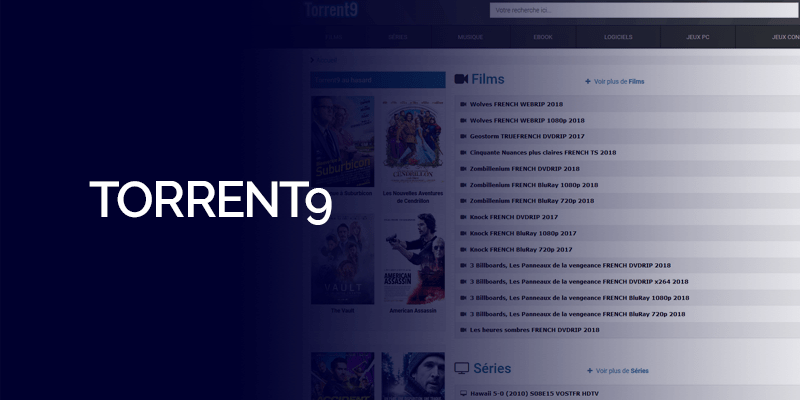Open '3 Billboards ... FRENCH DVDRIP 2018' without x264
The height and width of the screenshot is (400, 800).
coord(570,266)
